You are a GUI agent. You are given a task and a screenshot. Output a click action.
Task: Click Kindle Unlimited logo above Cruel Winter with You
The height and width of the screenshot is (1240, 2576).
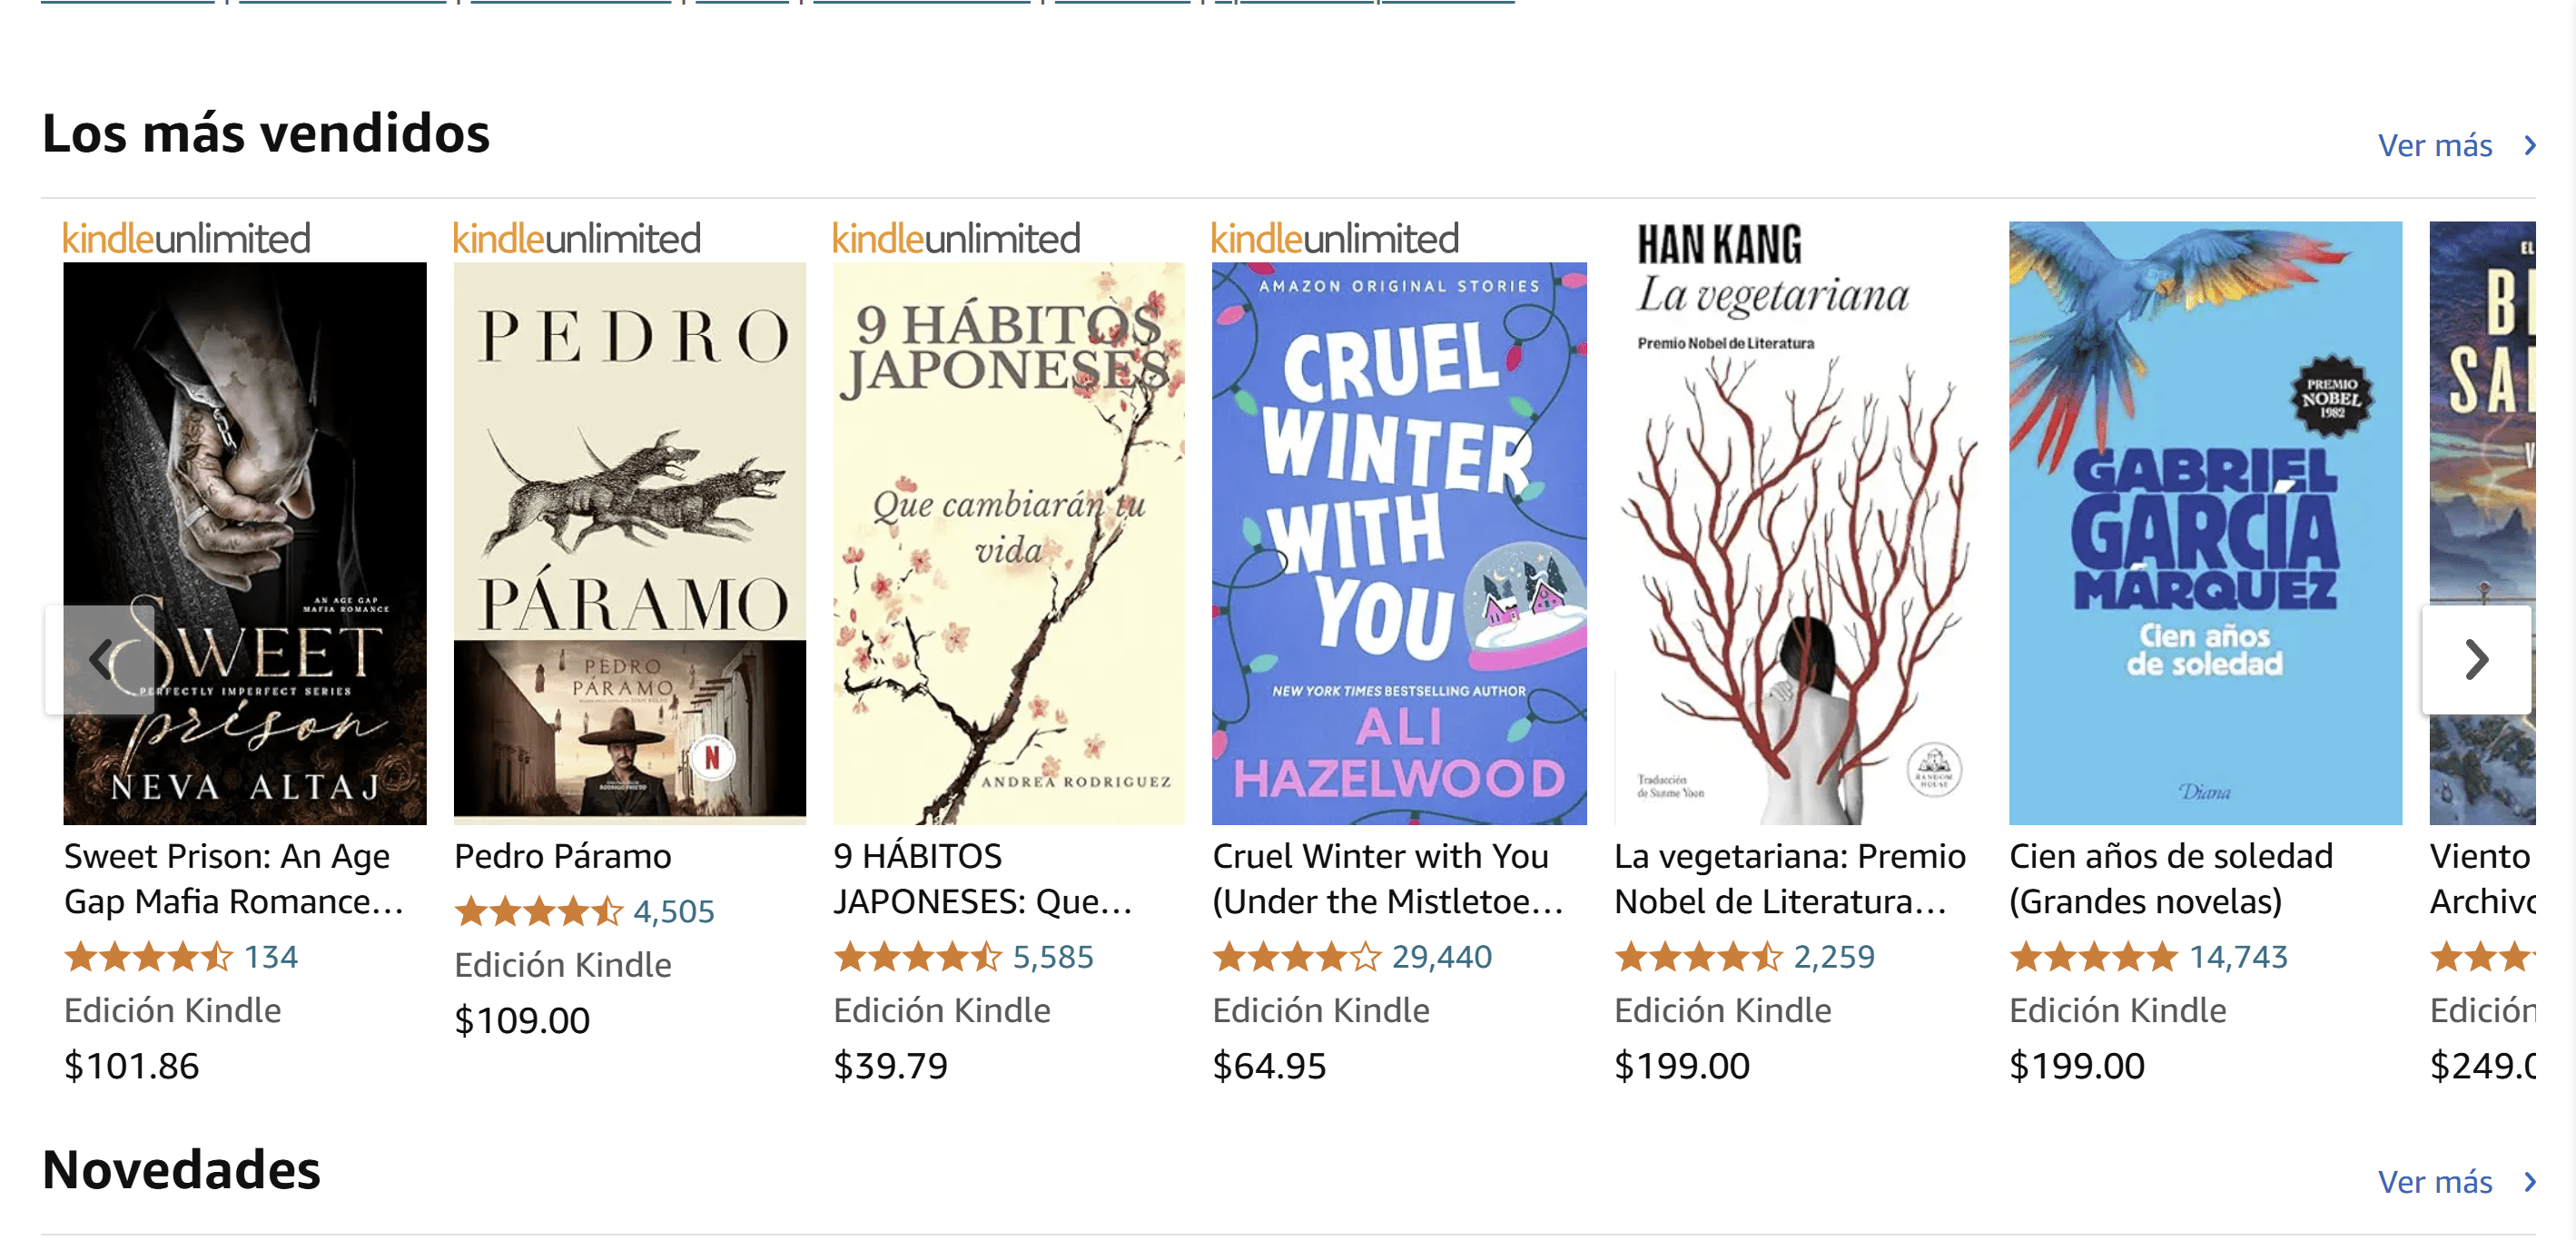coord(1335,239)
